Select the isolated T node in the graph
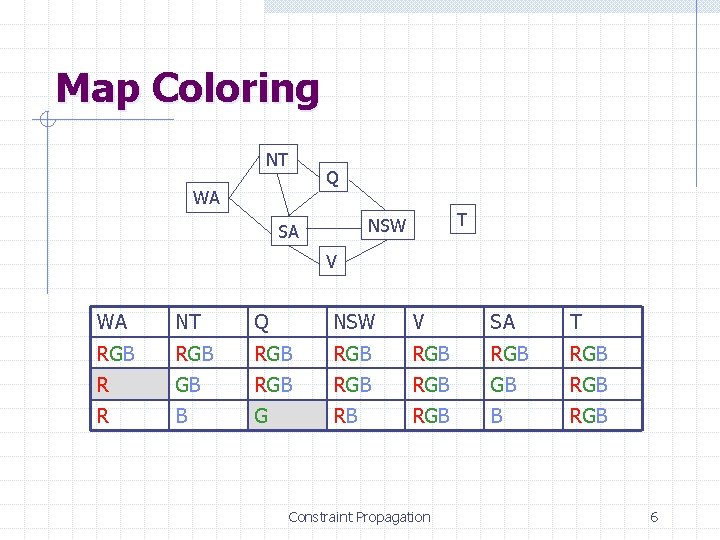 pyautogui.click(x=462, y=219)
